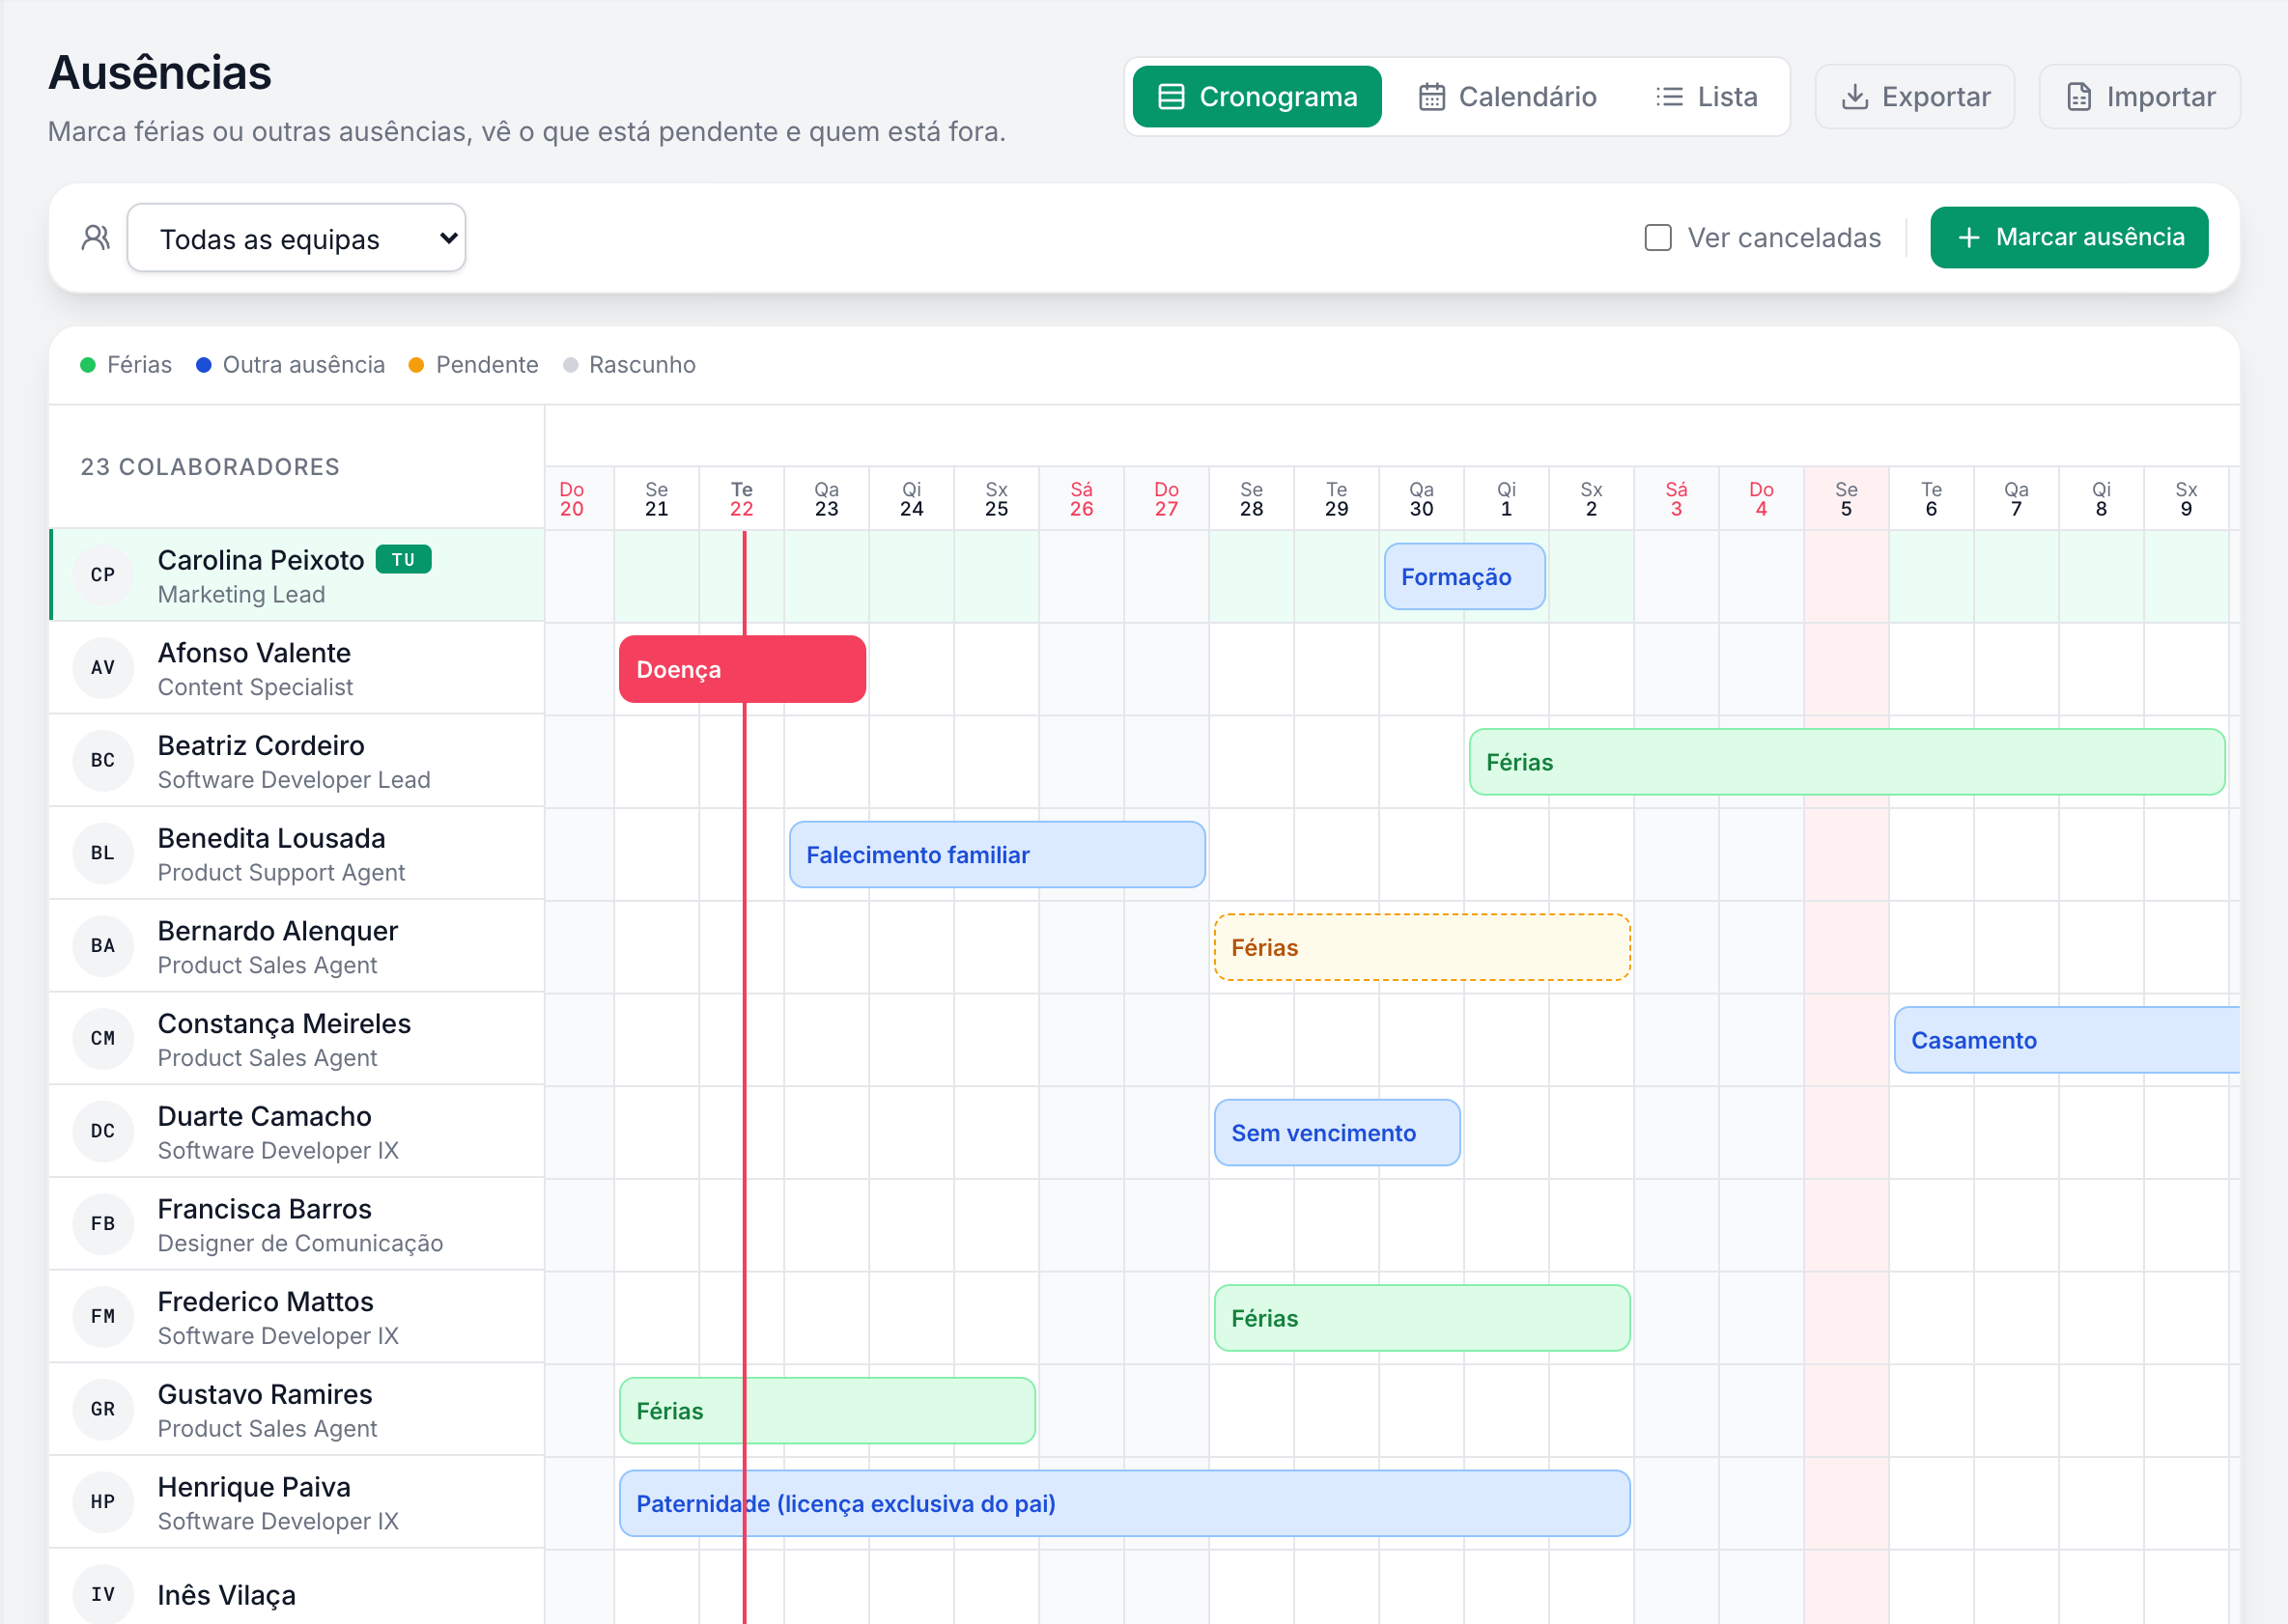Switch to the Lista view
The width and height of the screenshot is (2288, 1624).
point(1706,97)
